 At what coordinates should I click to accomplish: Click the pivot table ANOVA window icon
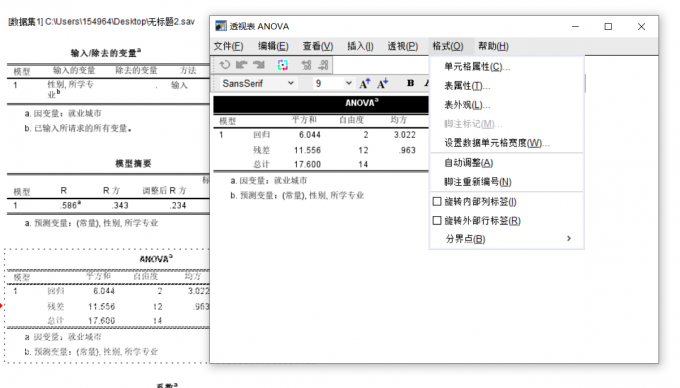click(x=221, y=26)
